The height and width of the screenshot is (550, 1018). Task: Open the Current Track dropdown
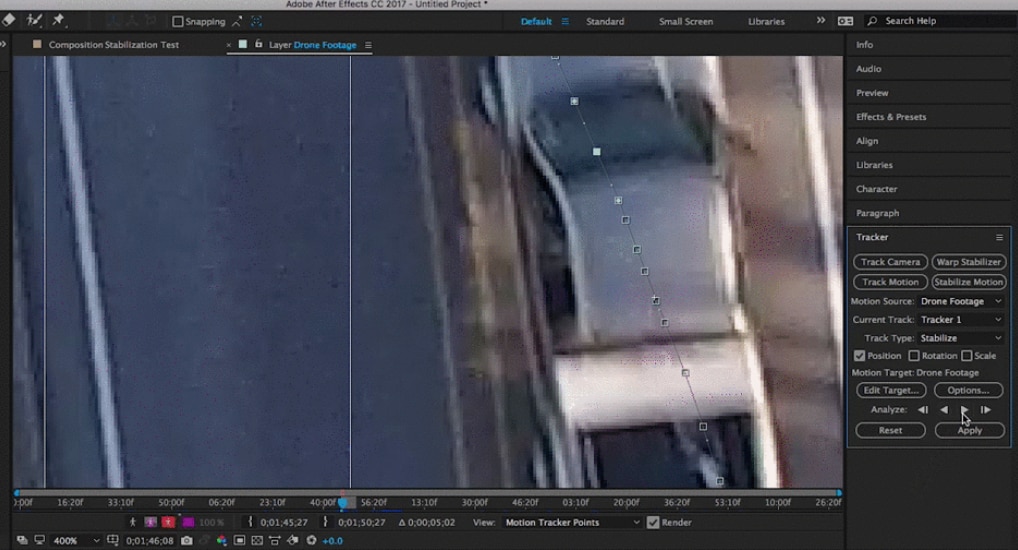(961, 319)
